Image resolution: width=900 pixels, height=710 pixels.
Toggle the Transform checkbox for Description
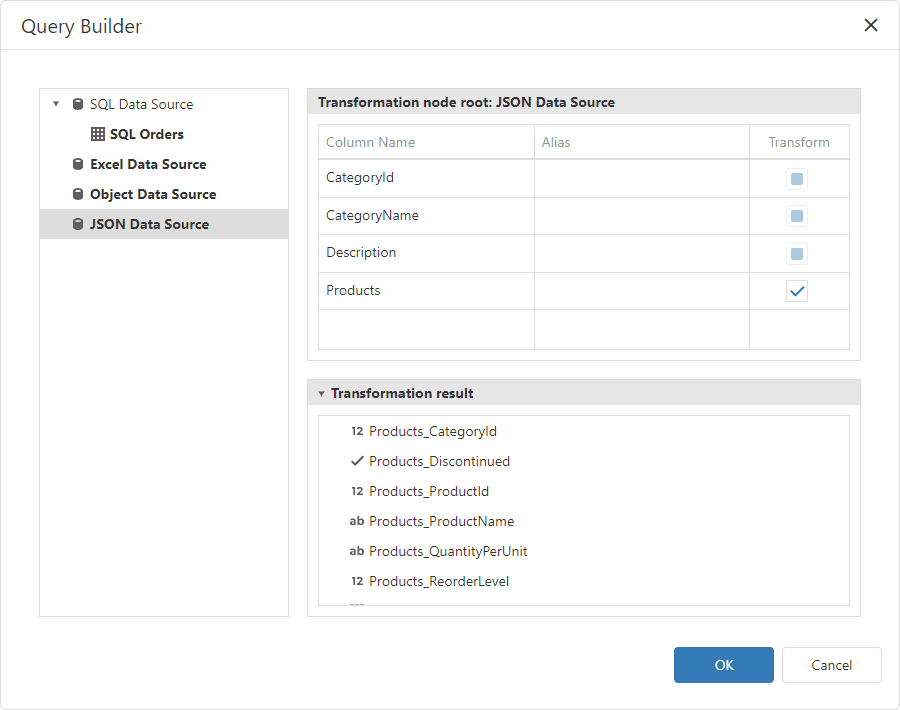(796, 253)
